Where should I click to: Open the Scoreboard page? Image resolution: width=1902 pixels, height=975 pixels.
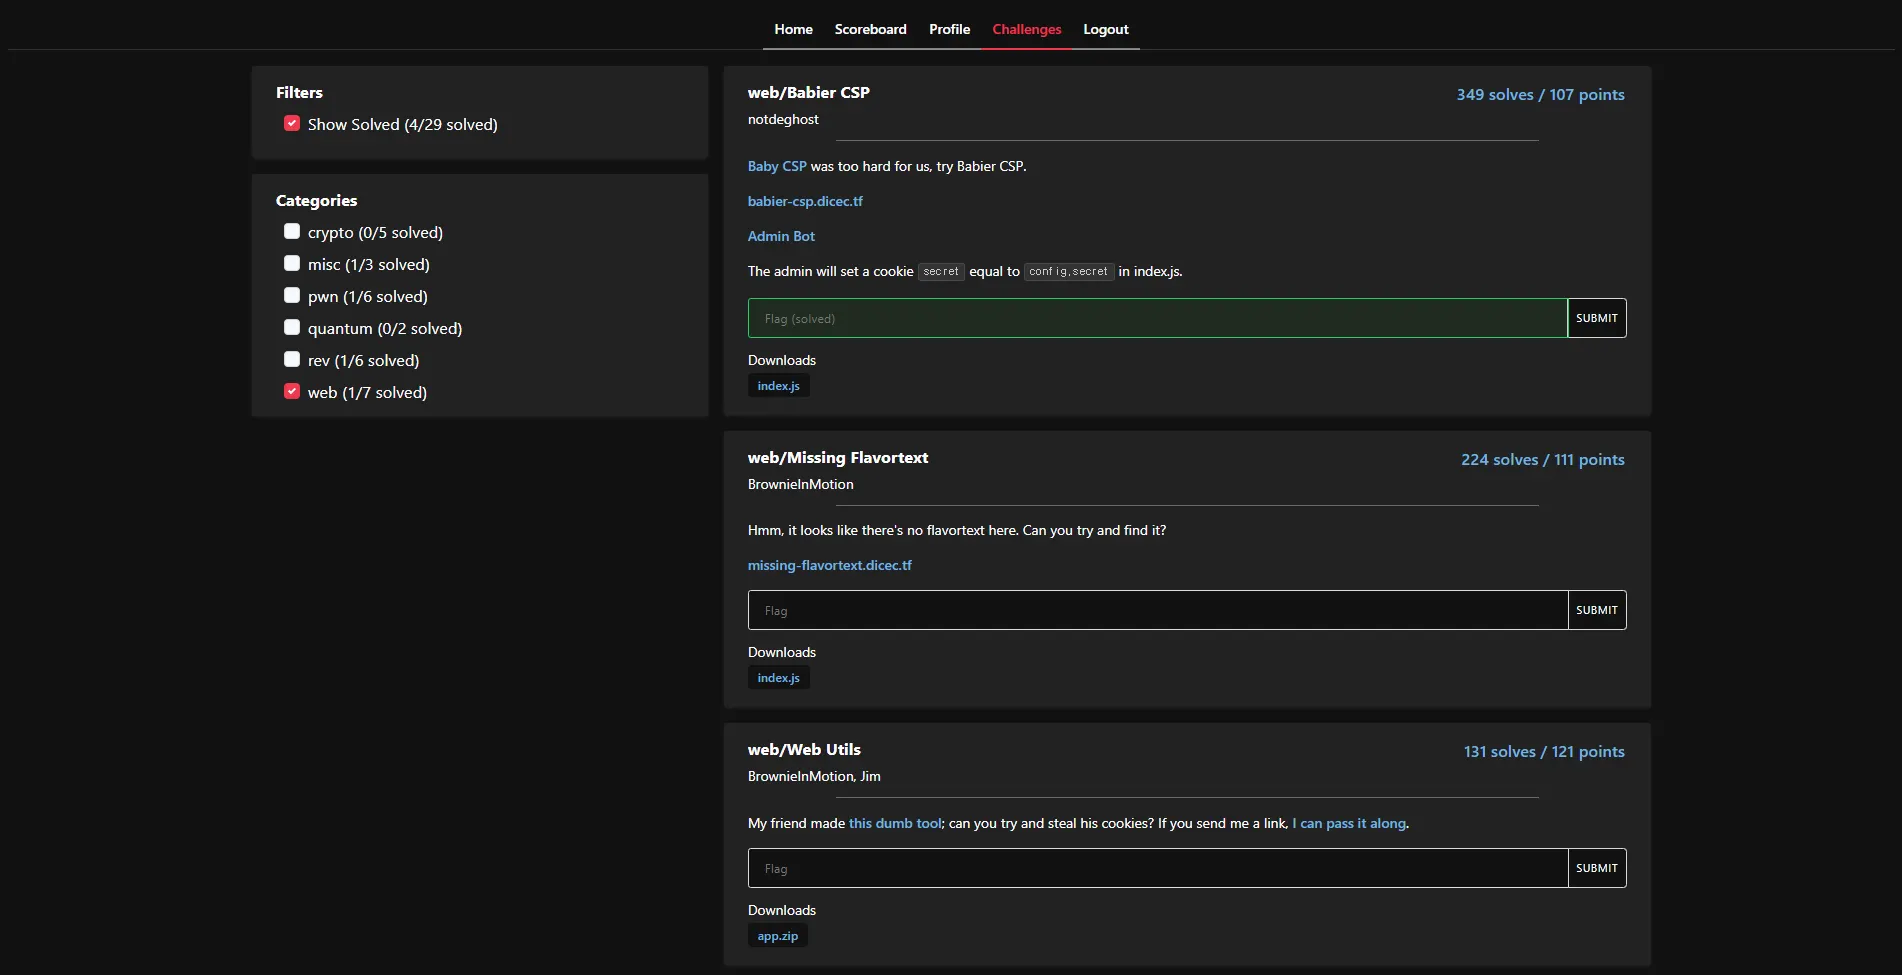(x=870, y=29)
